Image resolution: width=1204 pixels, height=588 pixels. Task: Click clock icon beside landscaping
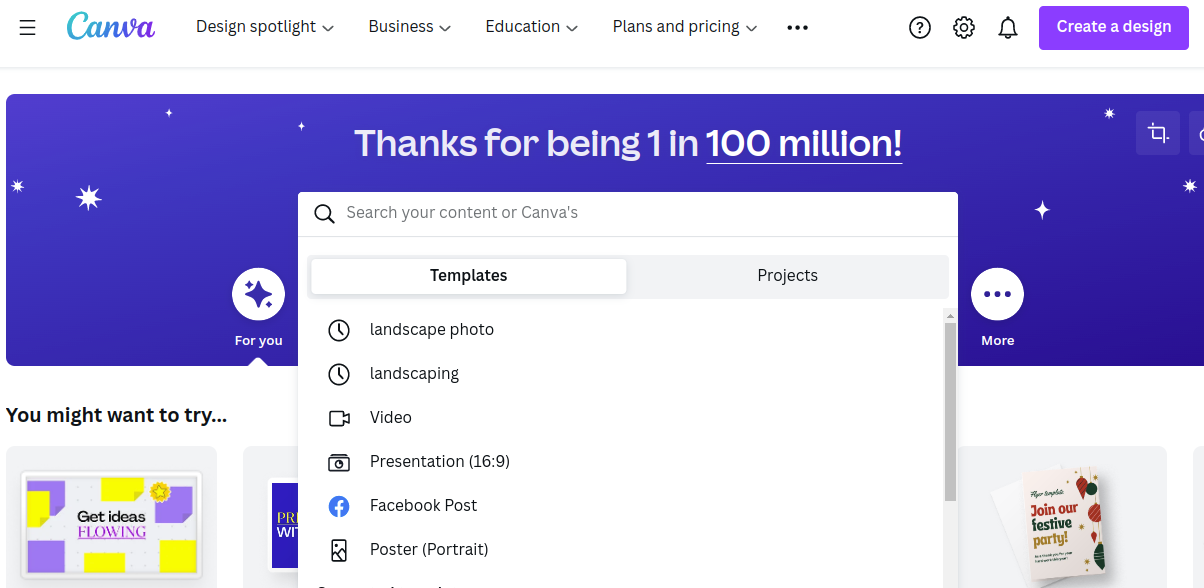[x=339, y=374]
